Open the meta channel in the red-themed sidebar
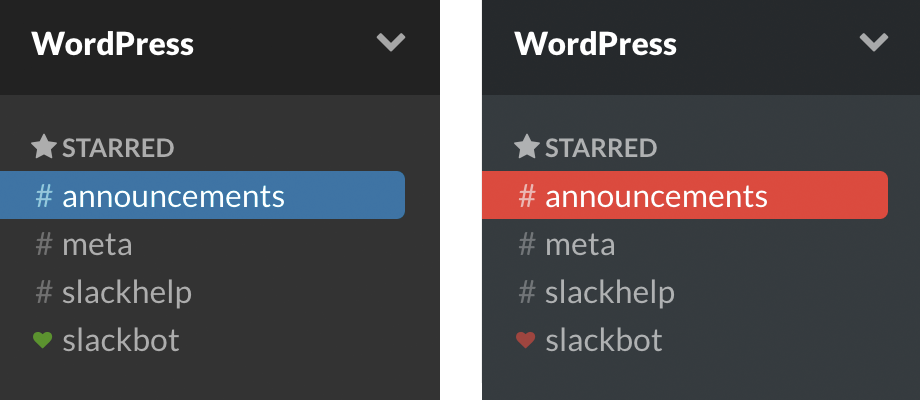 580,244
